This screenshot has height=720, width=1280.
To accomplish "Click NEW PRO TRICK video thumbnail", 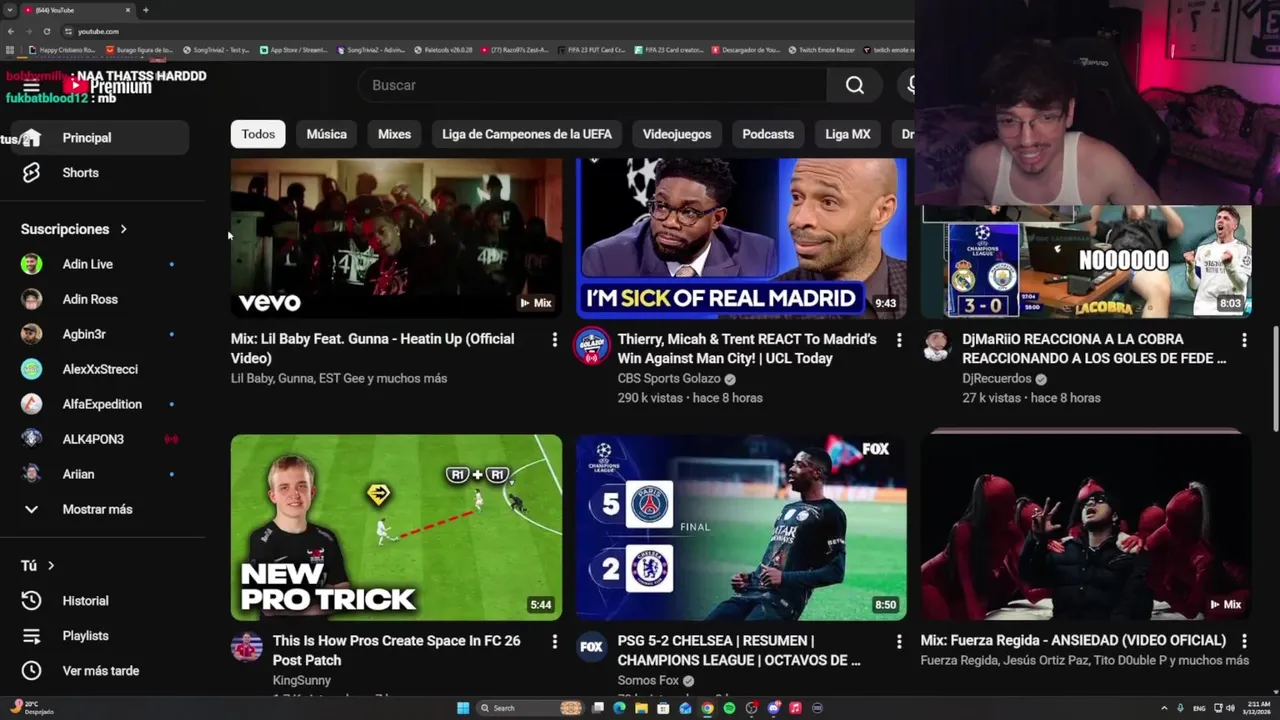I will tap(396, 527).
